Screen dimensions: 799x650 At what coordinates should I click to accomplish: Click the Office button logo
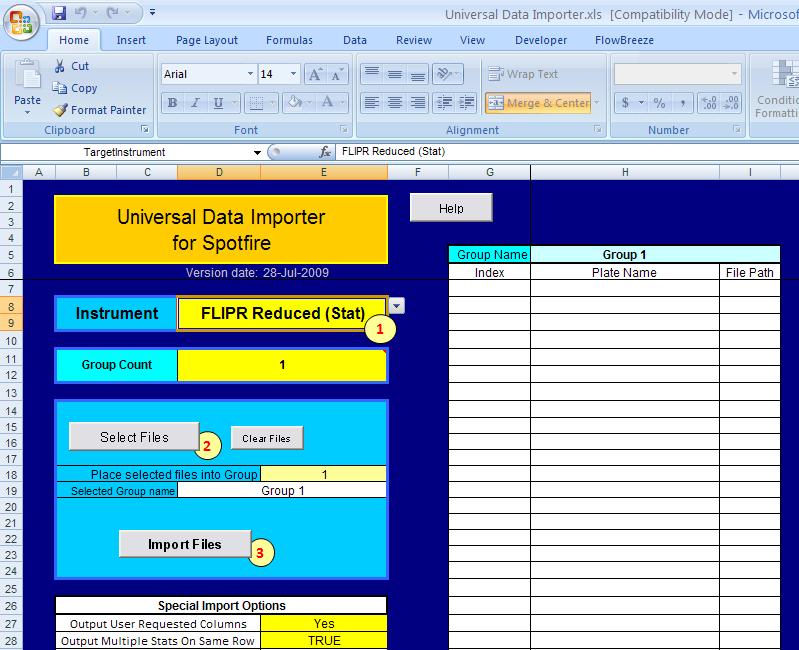coord(21,22)
